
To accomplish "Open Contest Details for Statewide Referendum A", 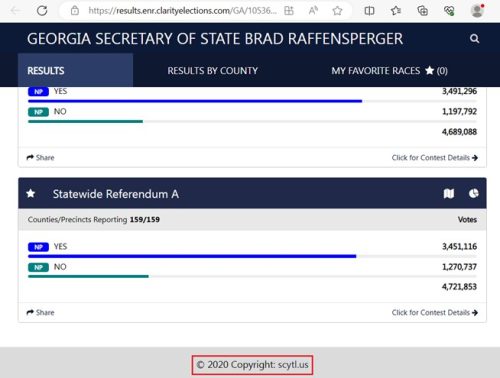I will (435, 312).
